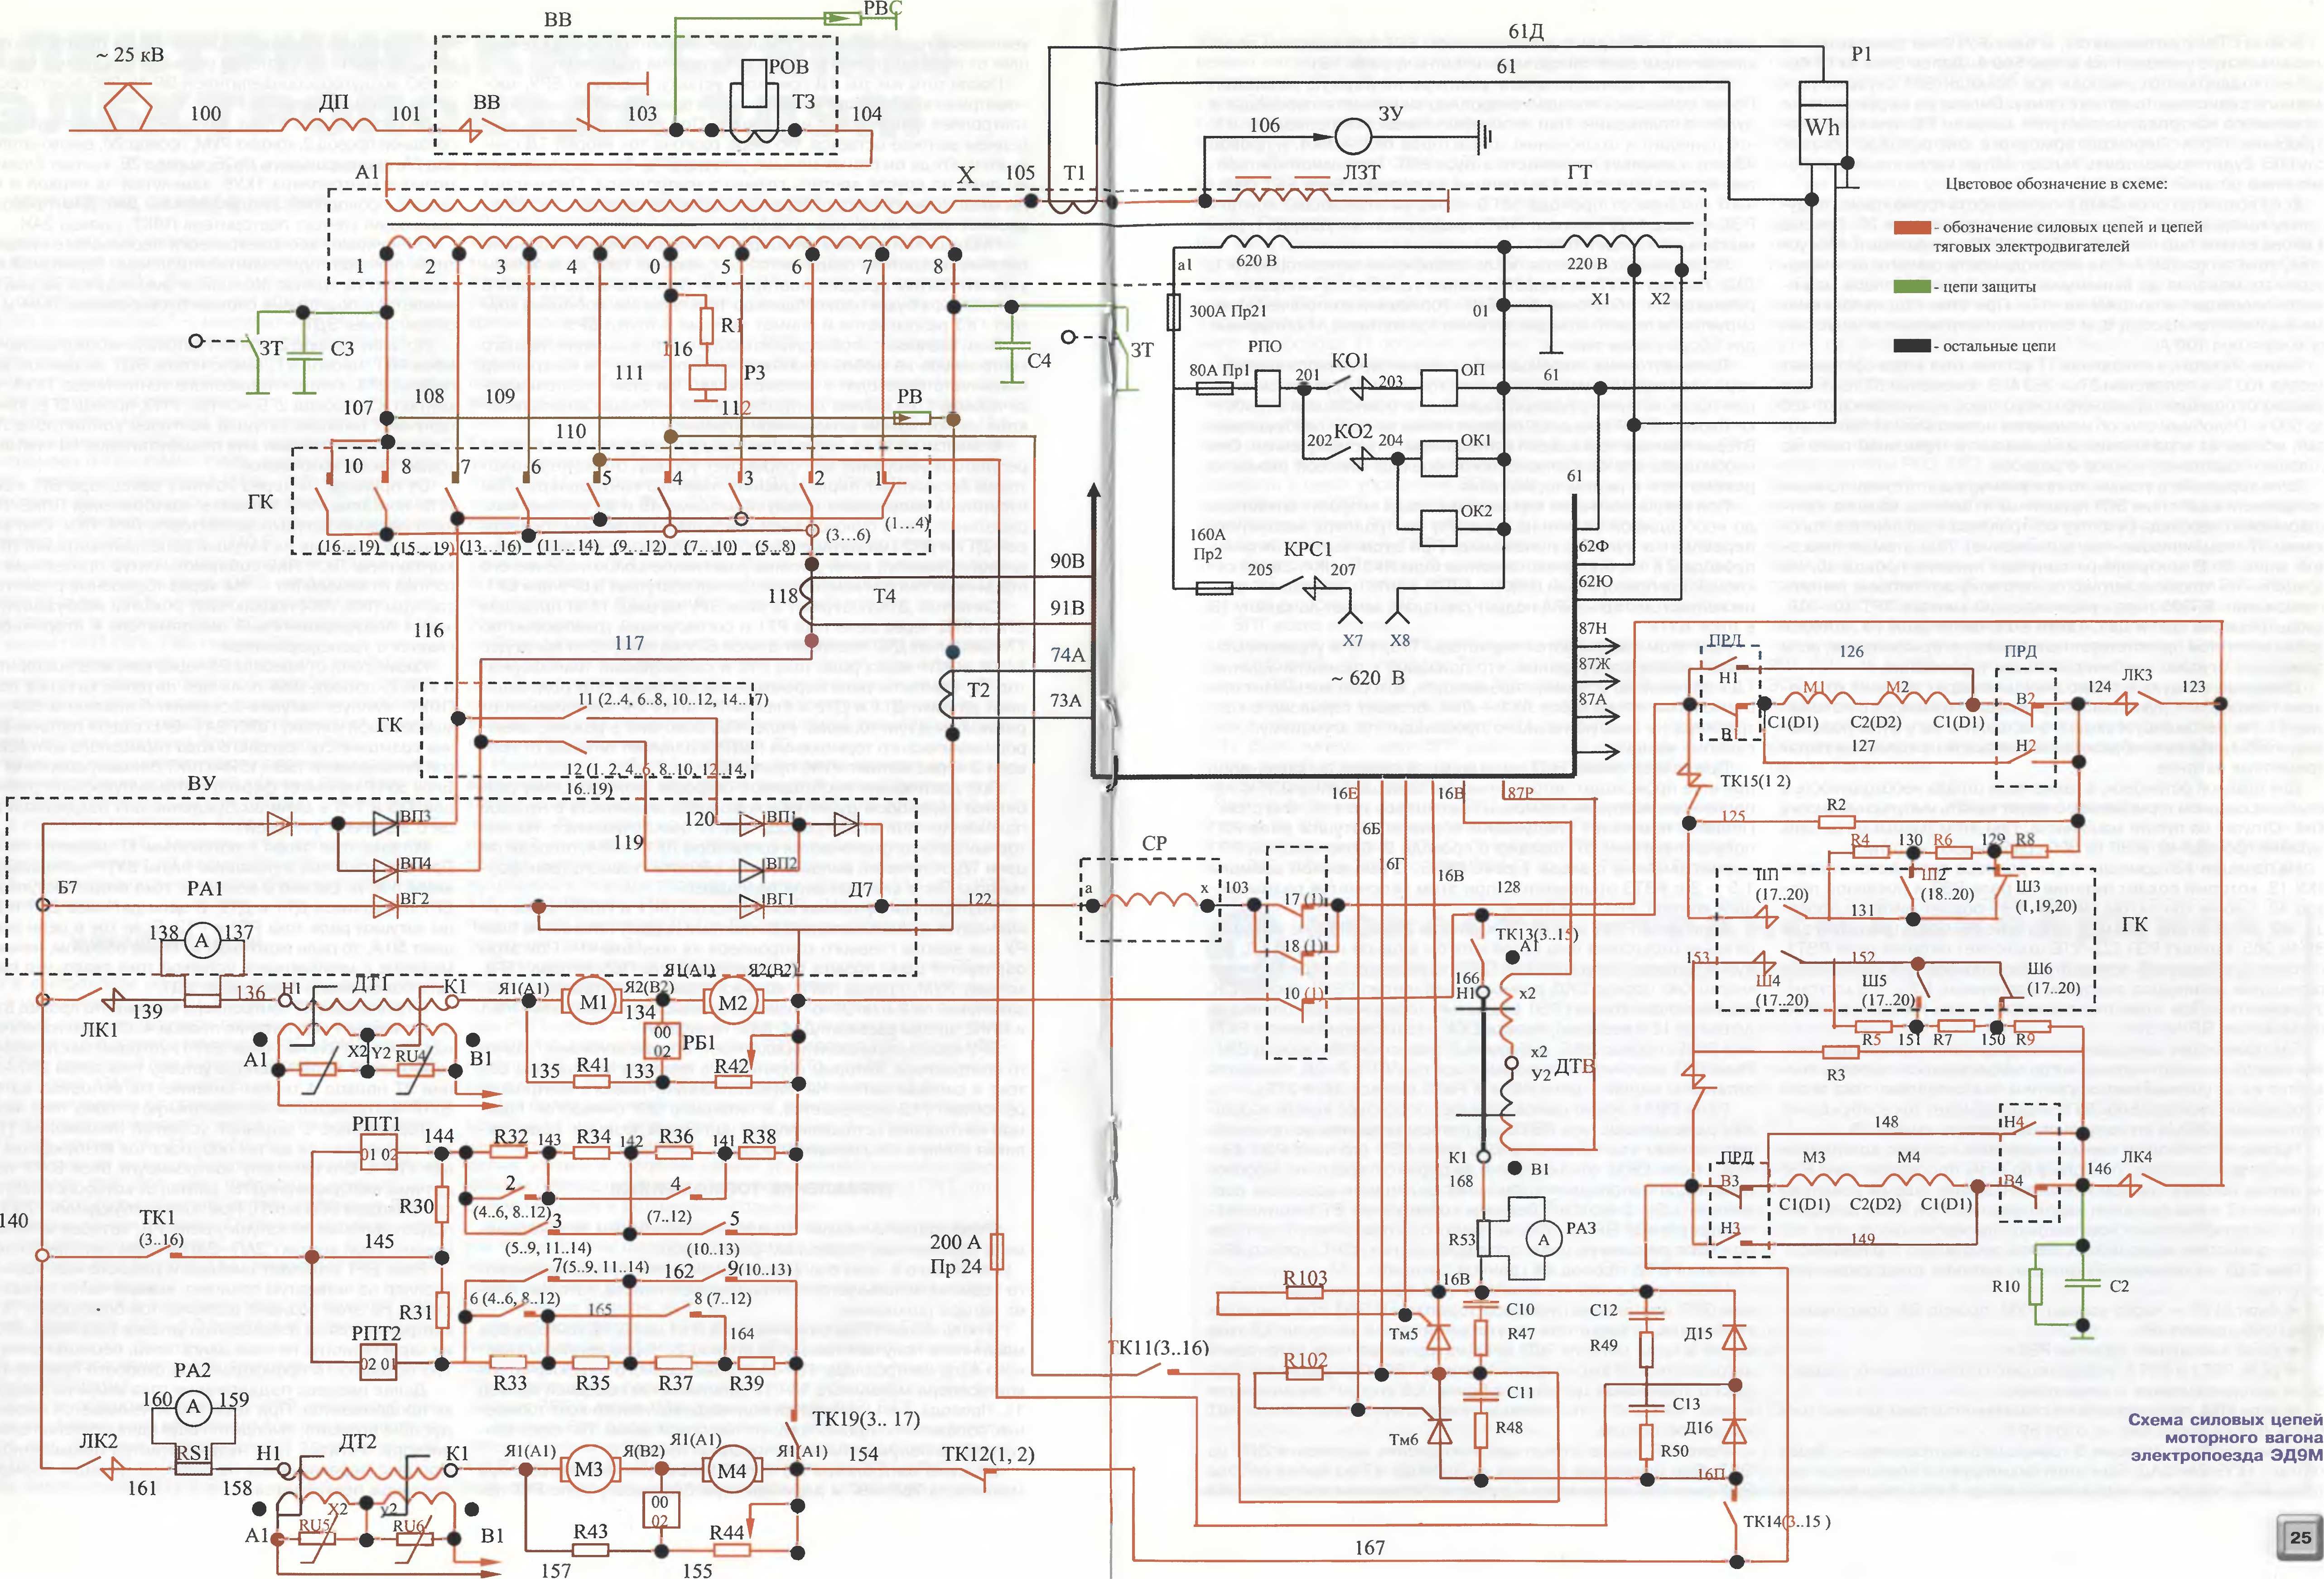This screenshot has width=2324, height=1579.
Task: Click the page number 25 box
Action: click(x=2299, y=1537)
